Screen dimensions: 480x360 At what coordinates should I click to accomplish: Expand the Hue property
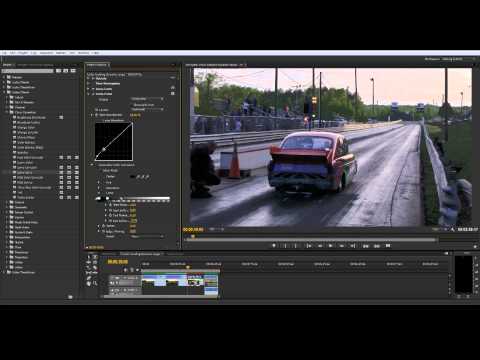99,183
